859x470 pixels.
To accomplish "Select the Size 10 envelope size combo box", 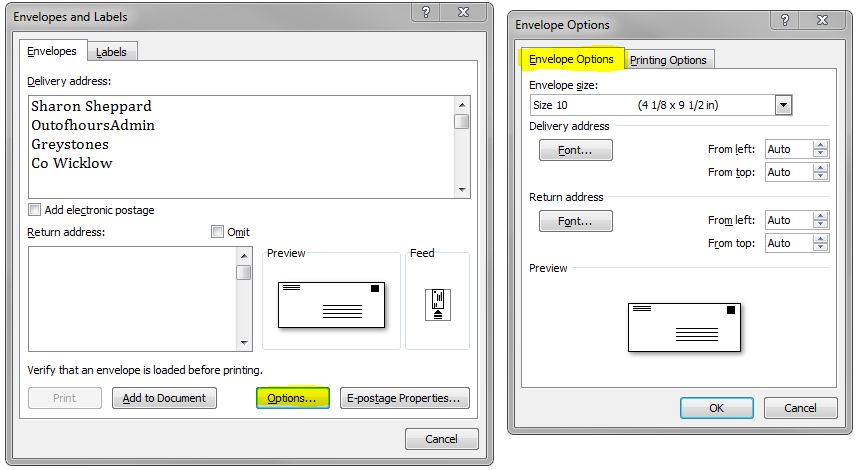I will click(661, 105).
